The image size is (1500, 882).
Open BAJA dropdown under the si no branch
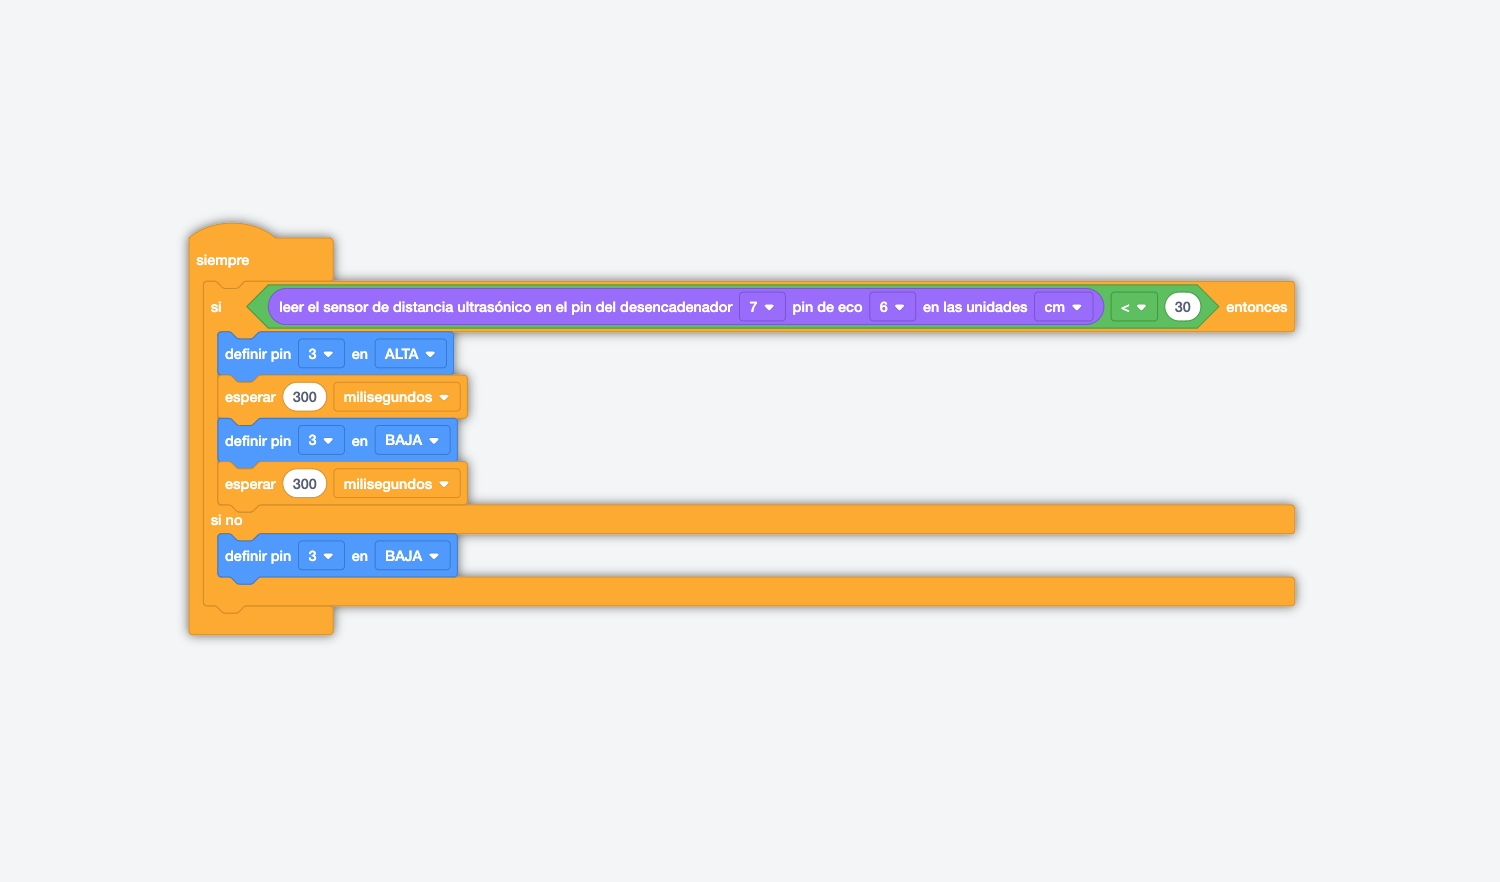coord(412,556)
